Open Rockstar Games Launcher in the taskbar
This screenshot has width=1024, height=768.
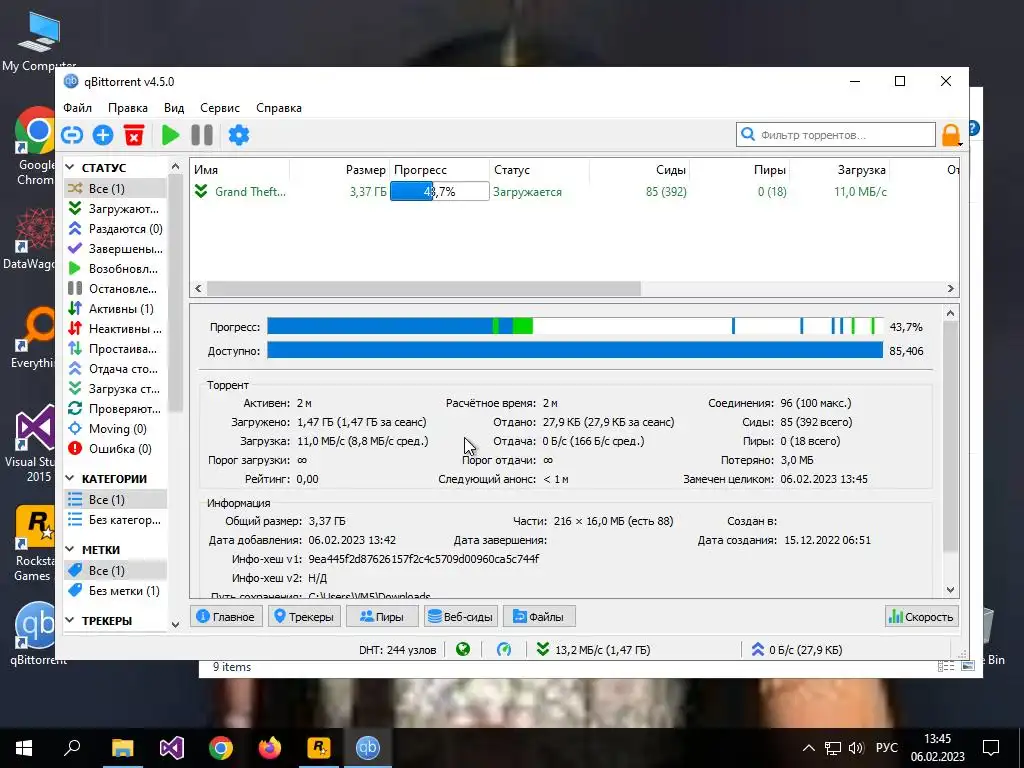(319, 747)
